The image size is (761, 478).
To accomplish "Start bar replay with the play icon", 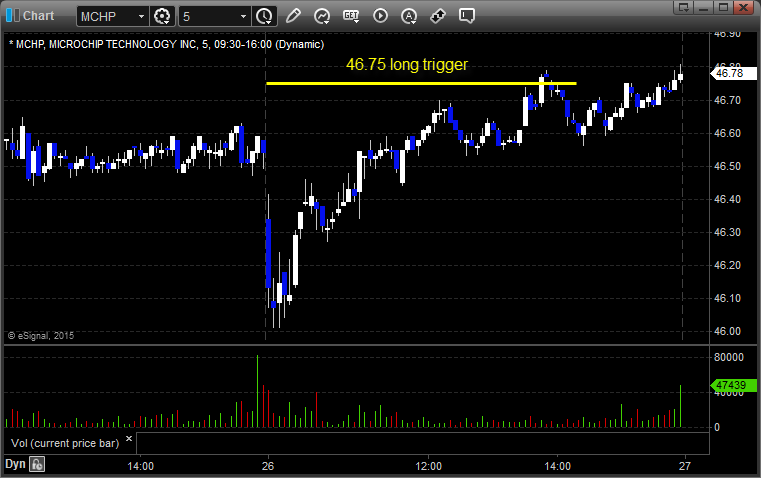I will tap(380, 16).
